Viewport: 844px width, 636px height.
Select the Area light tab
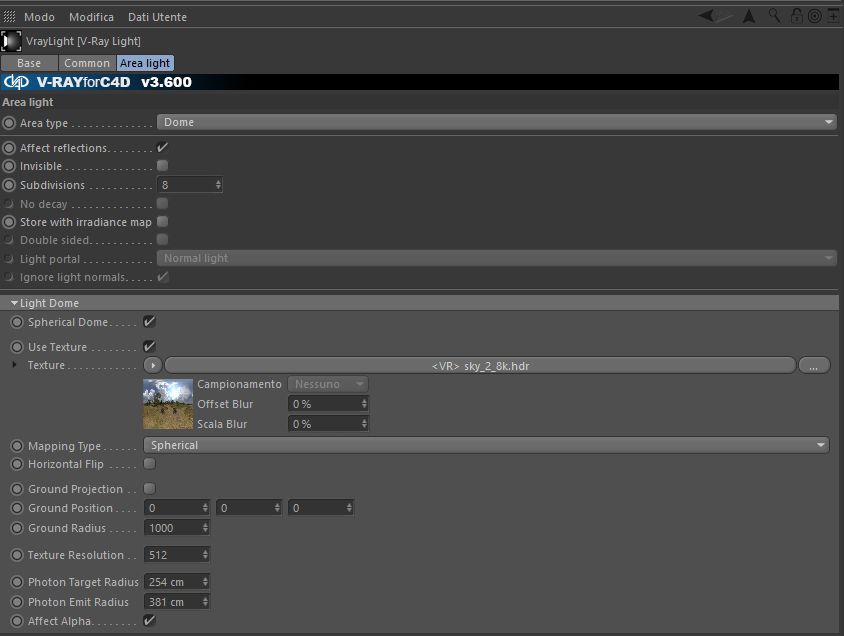145,63
